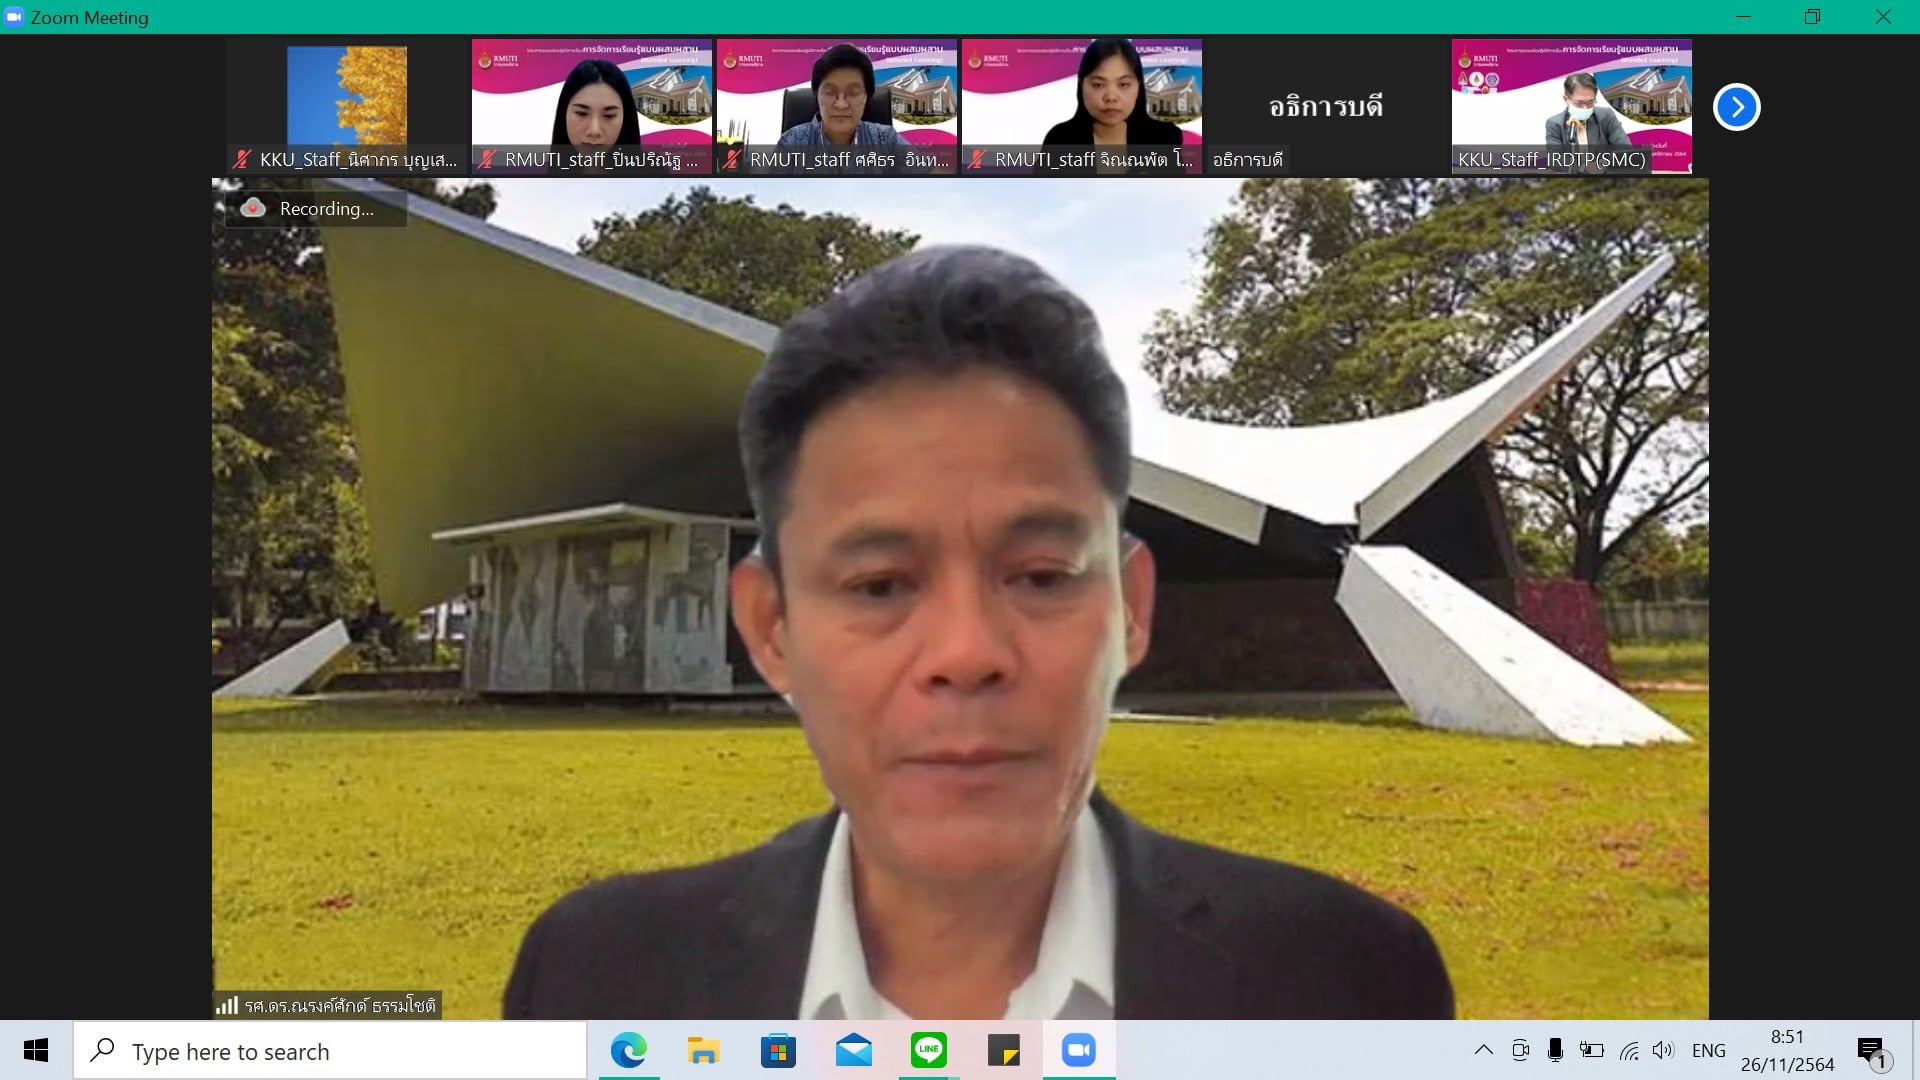This screenshot has width=1920, height=1080.
Task: Open LINE app in taskbar
Action: tap(928, 1050)
